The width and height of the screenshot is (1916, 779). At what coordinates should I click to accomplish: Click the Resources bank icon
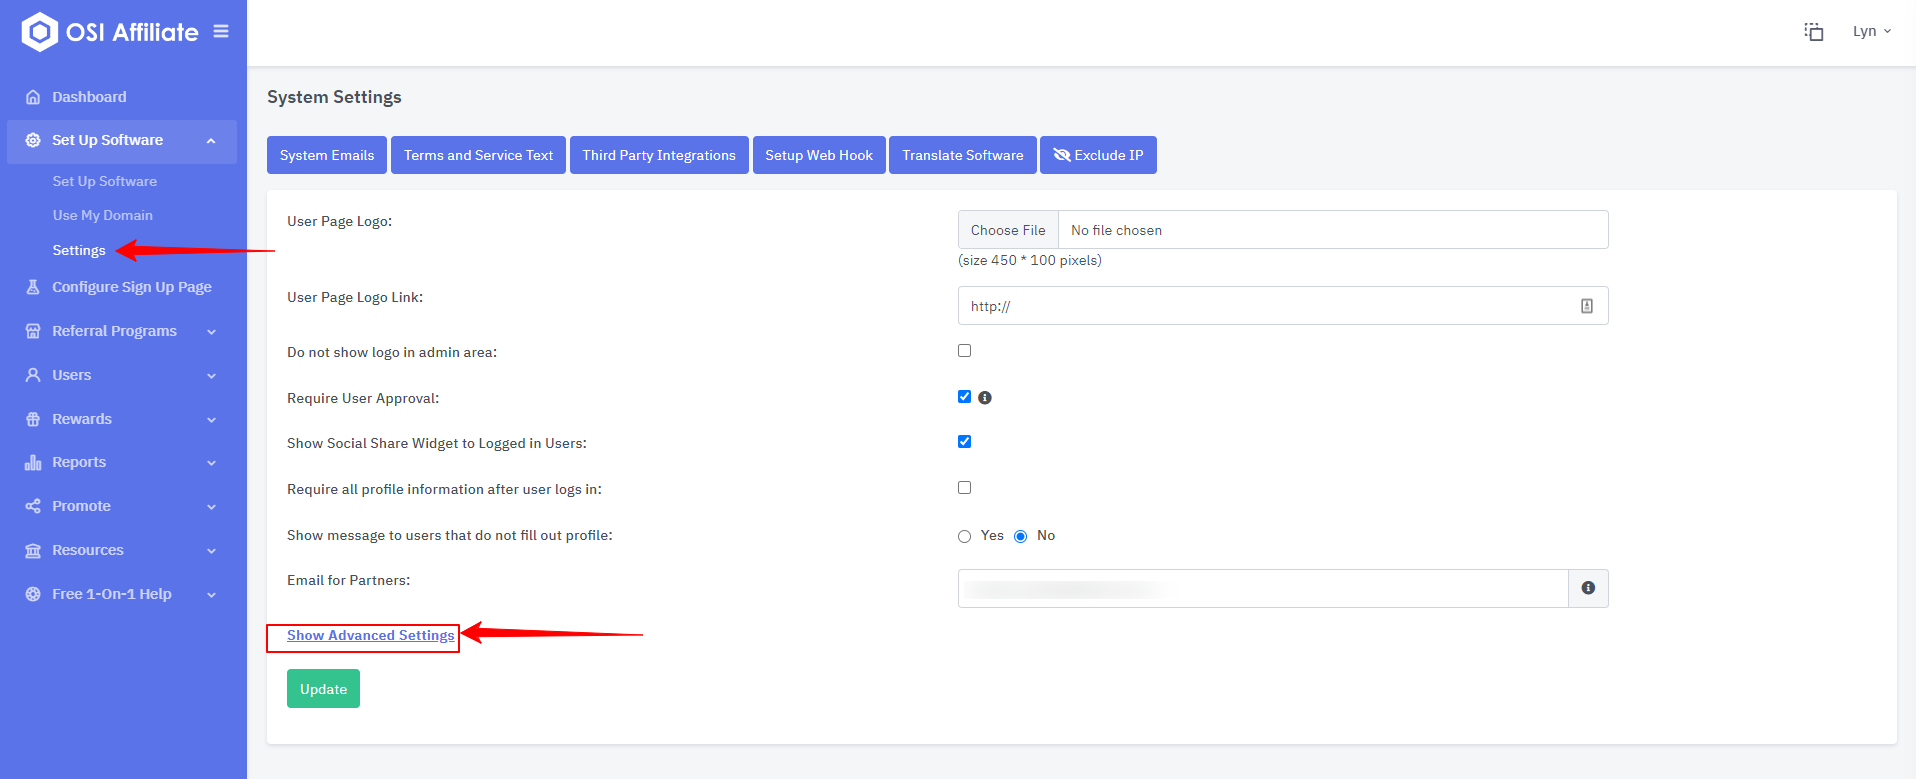(33, 550)
